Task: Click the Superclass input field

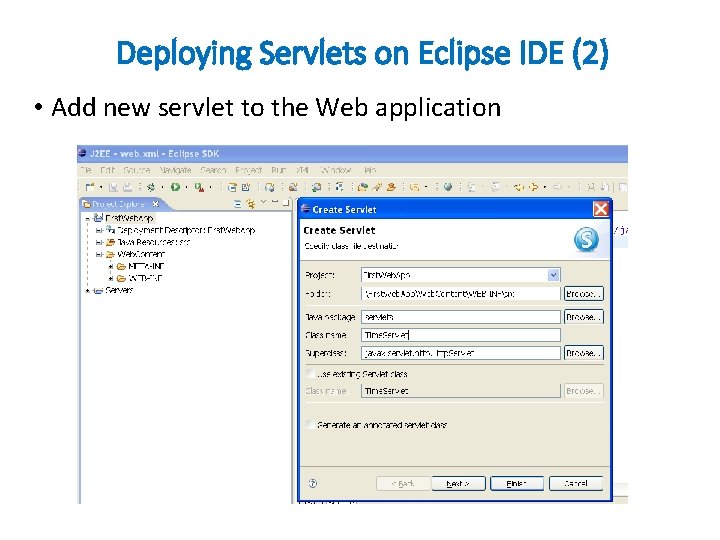Action: 461,353
